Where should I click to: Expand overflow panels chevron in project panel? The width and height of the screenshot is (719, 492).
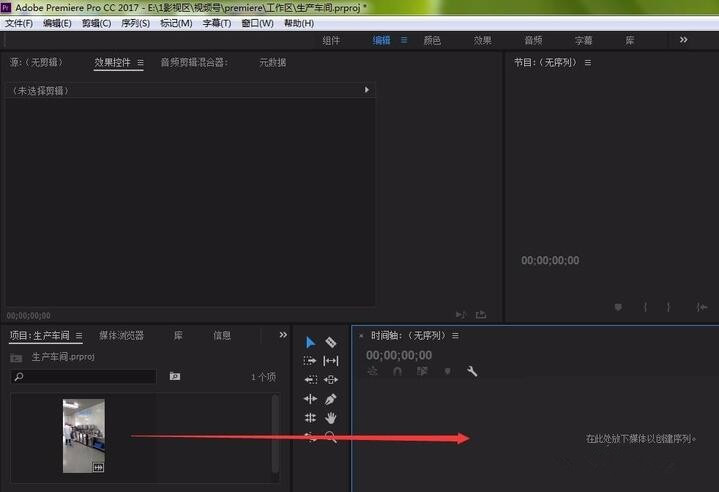click(283, 335)
